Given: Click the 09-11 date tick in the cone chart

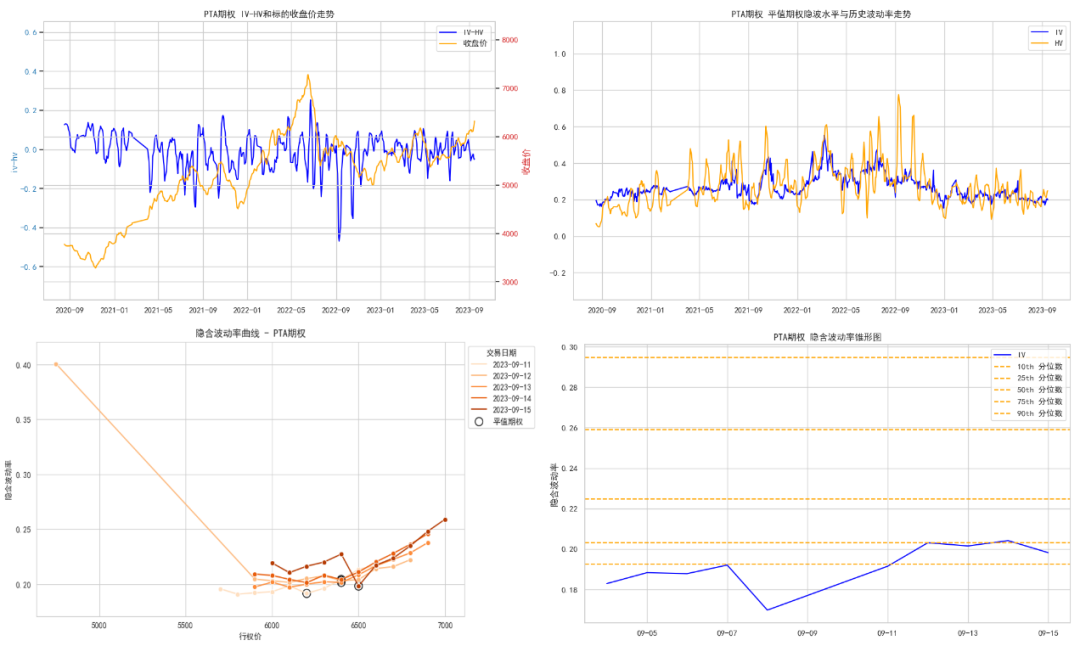Looking at the screenshot, I should click(x=887, y=633).
